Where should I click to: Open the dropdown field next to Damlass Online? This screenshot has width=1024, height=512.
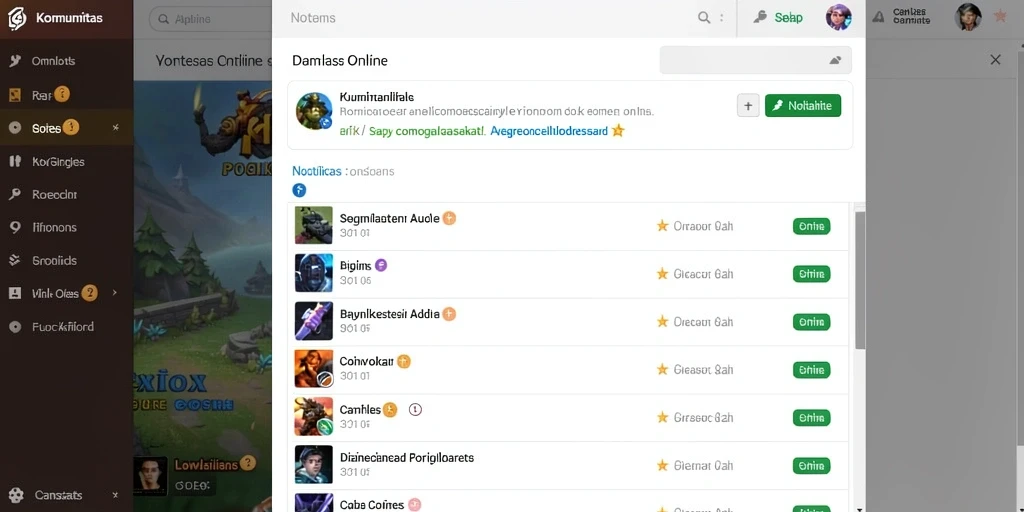point(756,60)
